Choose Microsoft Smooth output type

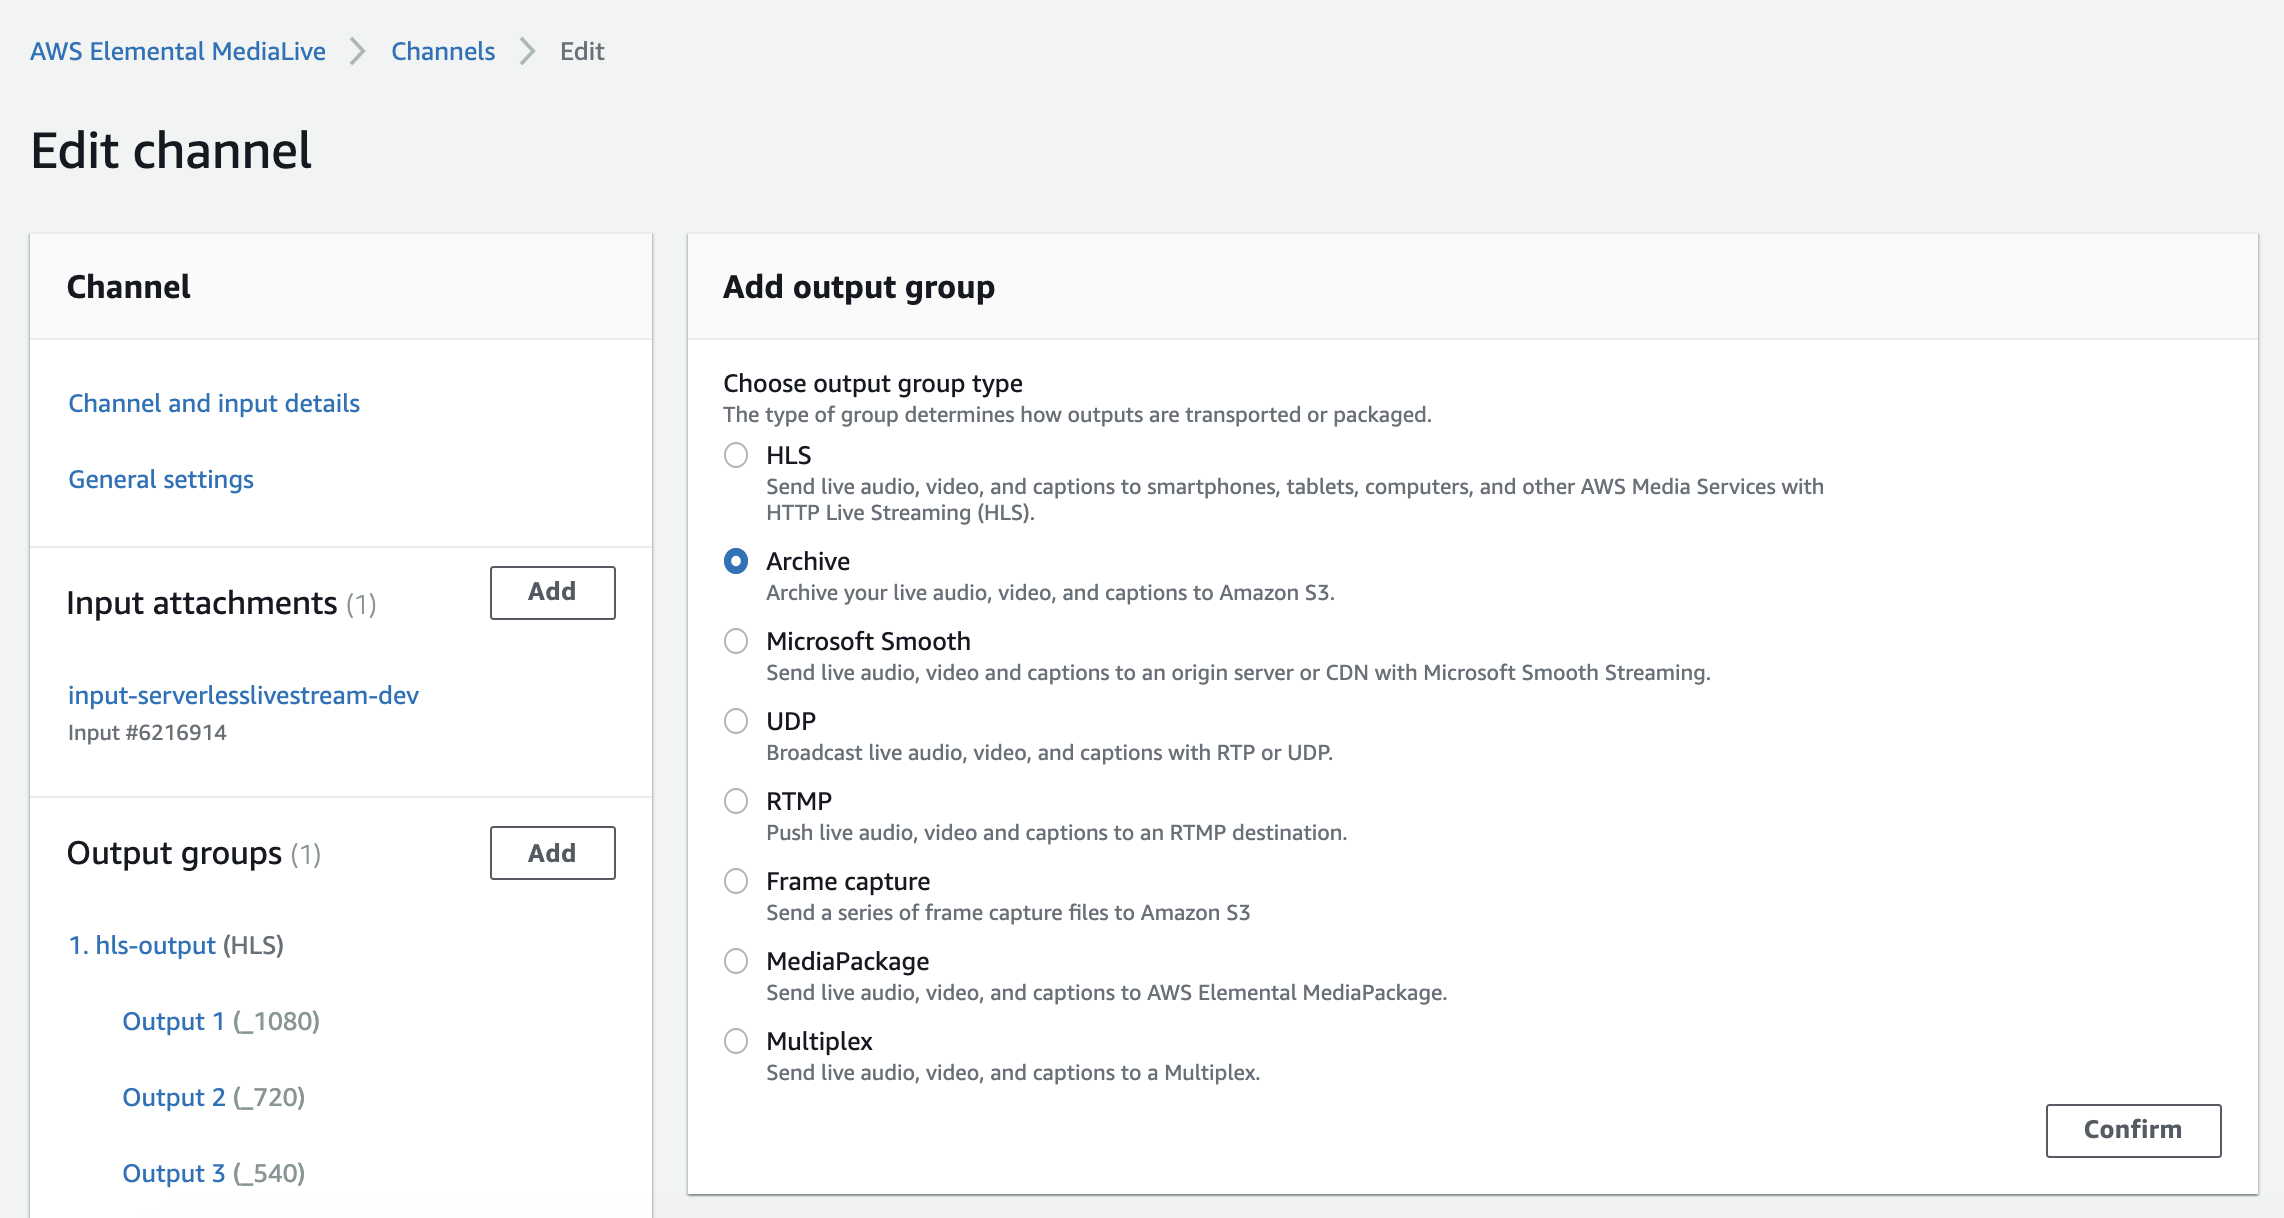pos(736,642)
